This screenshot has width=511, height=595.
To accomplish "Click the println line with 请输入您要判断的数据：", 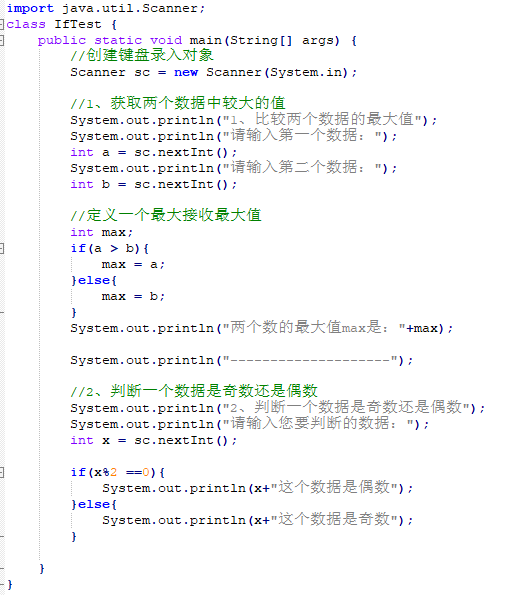I will (250, 424).
